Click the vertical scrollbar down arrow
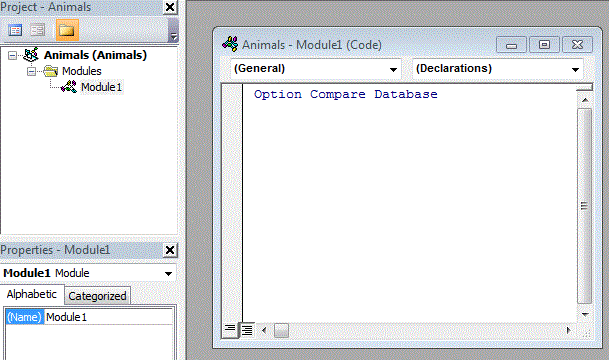 [x=585, y=314]
